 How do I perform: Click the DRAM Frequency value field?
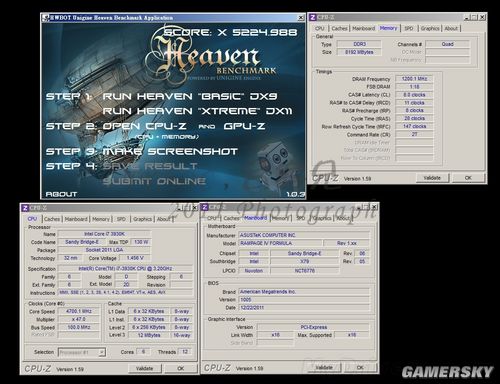(x=414, y=79)
